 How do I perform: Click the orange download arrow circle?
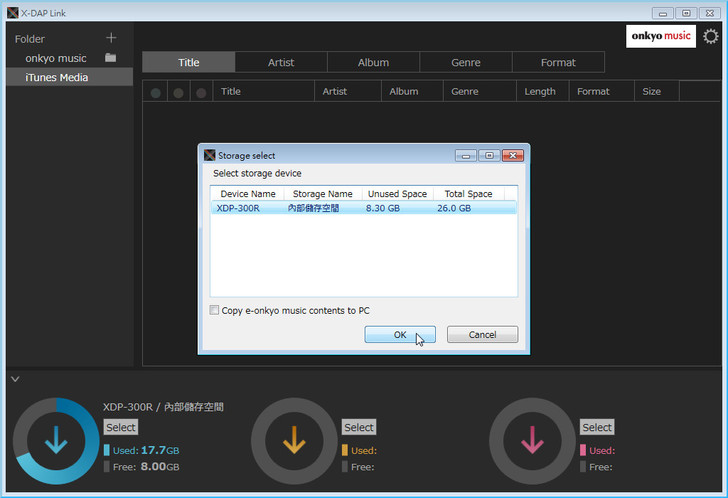point(294,440)
